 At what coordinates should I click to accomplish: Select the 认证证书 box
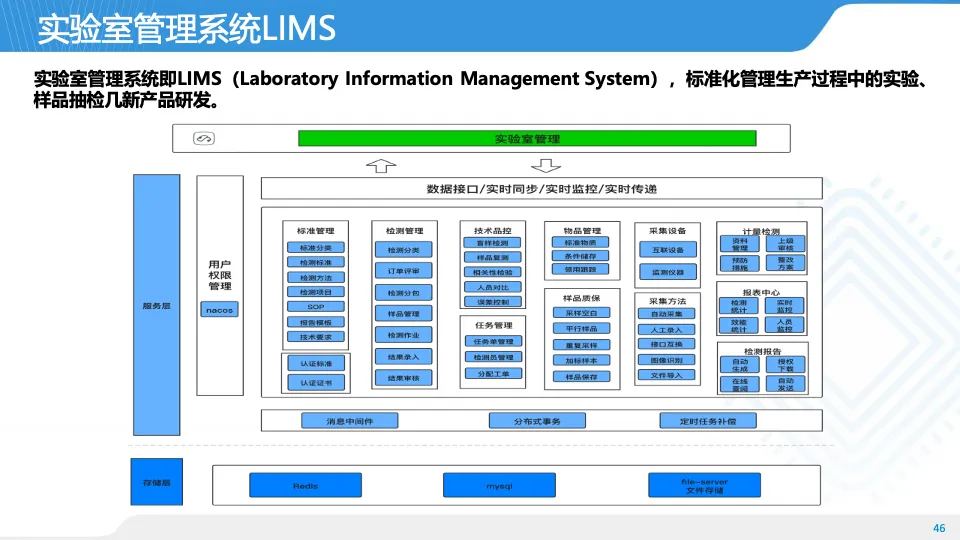coord(316,383)
